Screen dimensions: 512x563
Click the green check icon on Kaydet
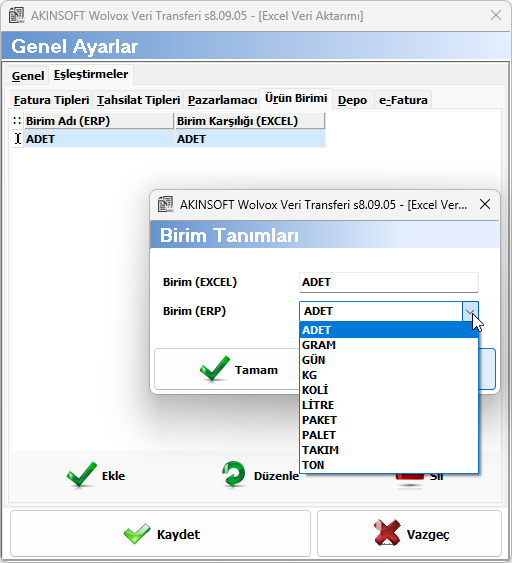[137, 533]
